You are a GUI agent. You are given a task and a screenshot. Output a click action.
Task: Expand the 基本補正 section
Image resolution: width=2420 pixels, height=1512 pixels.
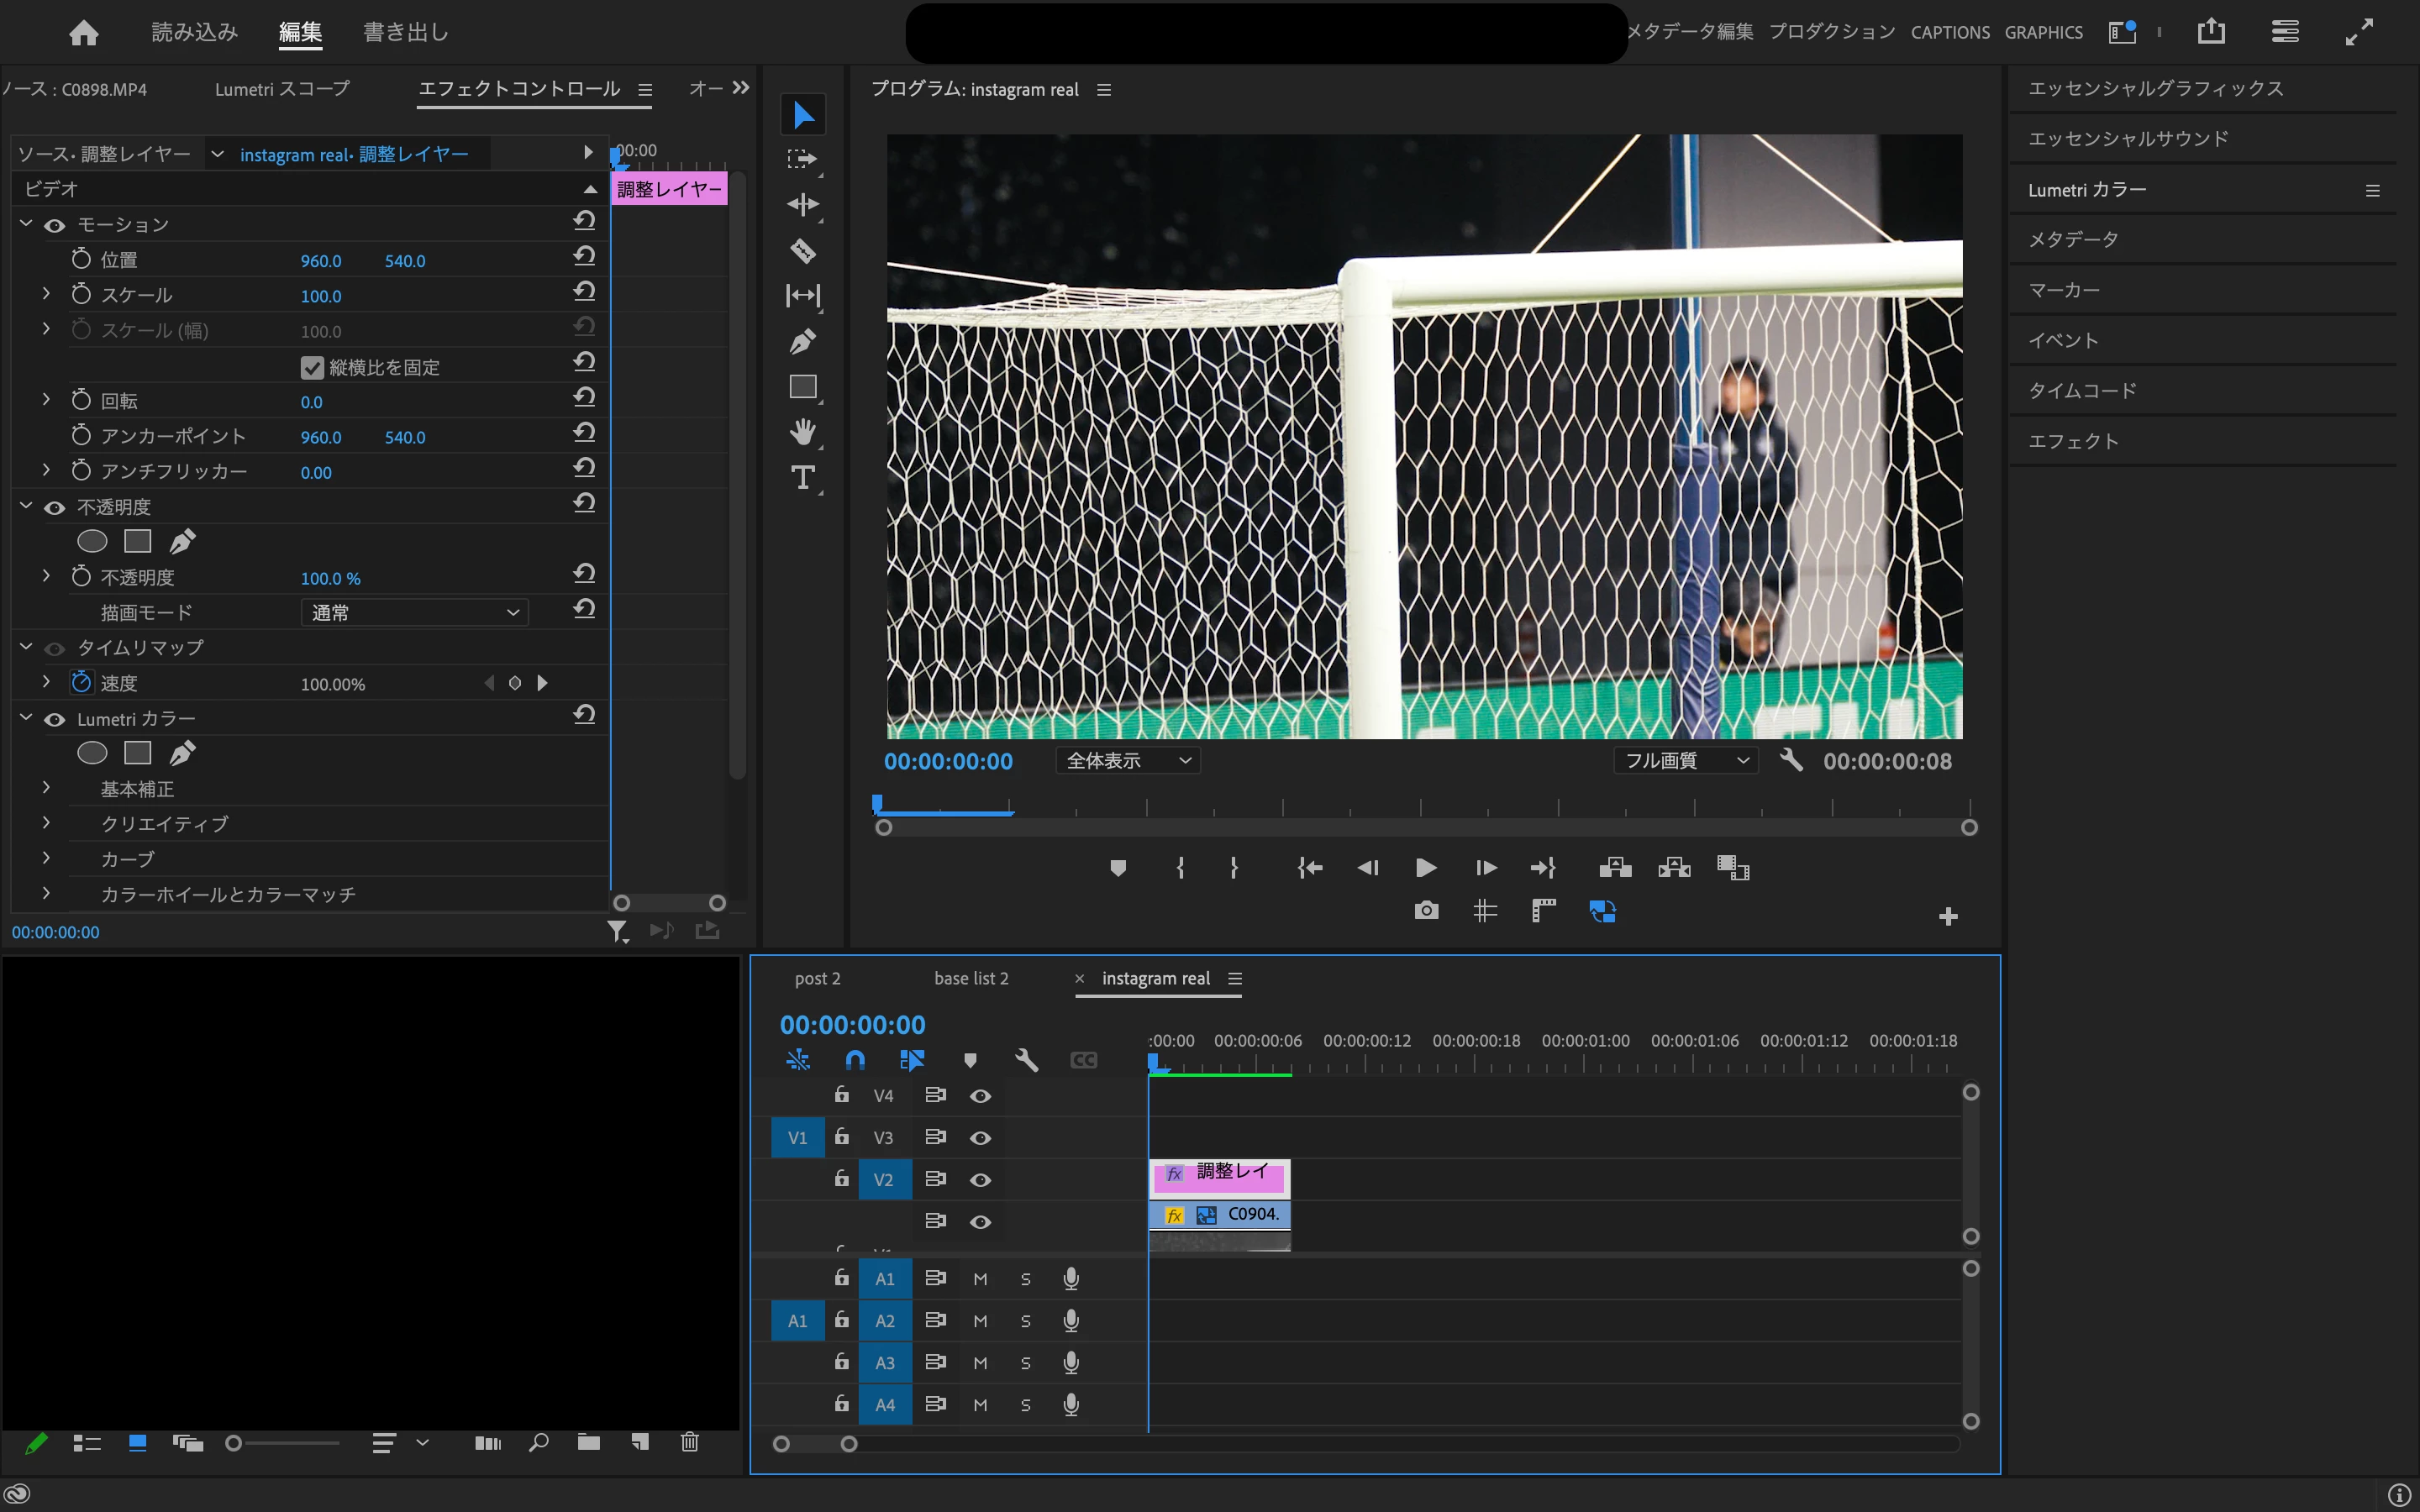[46, 789]
